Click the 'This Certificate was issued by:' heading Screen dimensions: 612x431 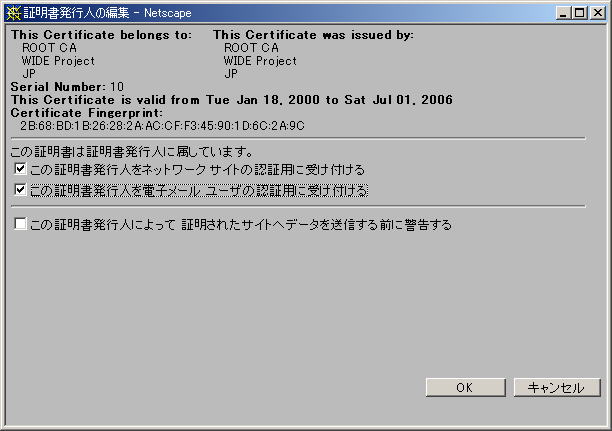point(313,35)
